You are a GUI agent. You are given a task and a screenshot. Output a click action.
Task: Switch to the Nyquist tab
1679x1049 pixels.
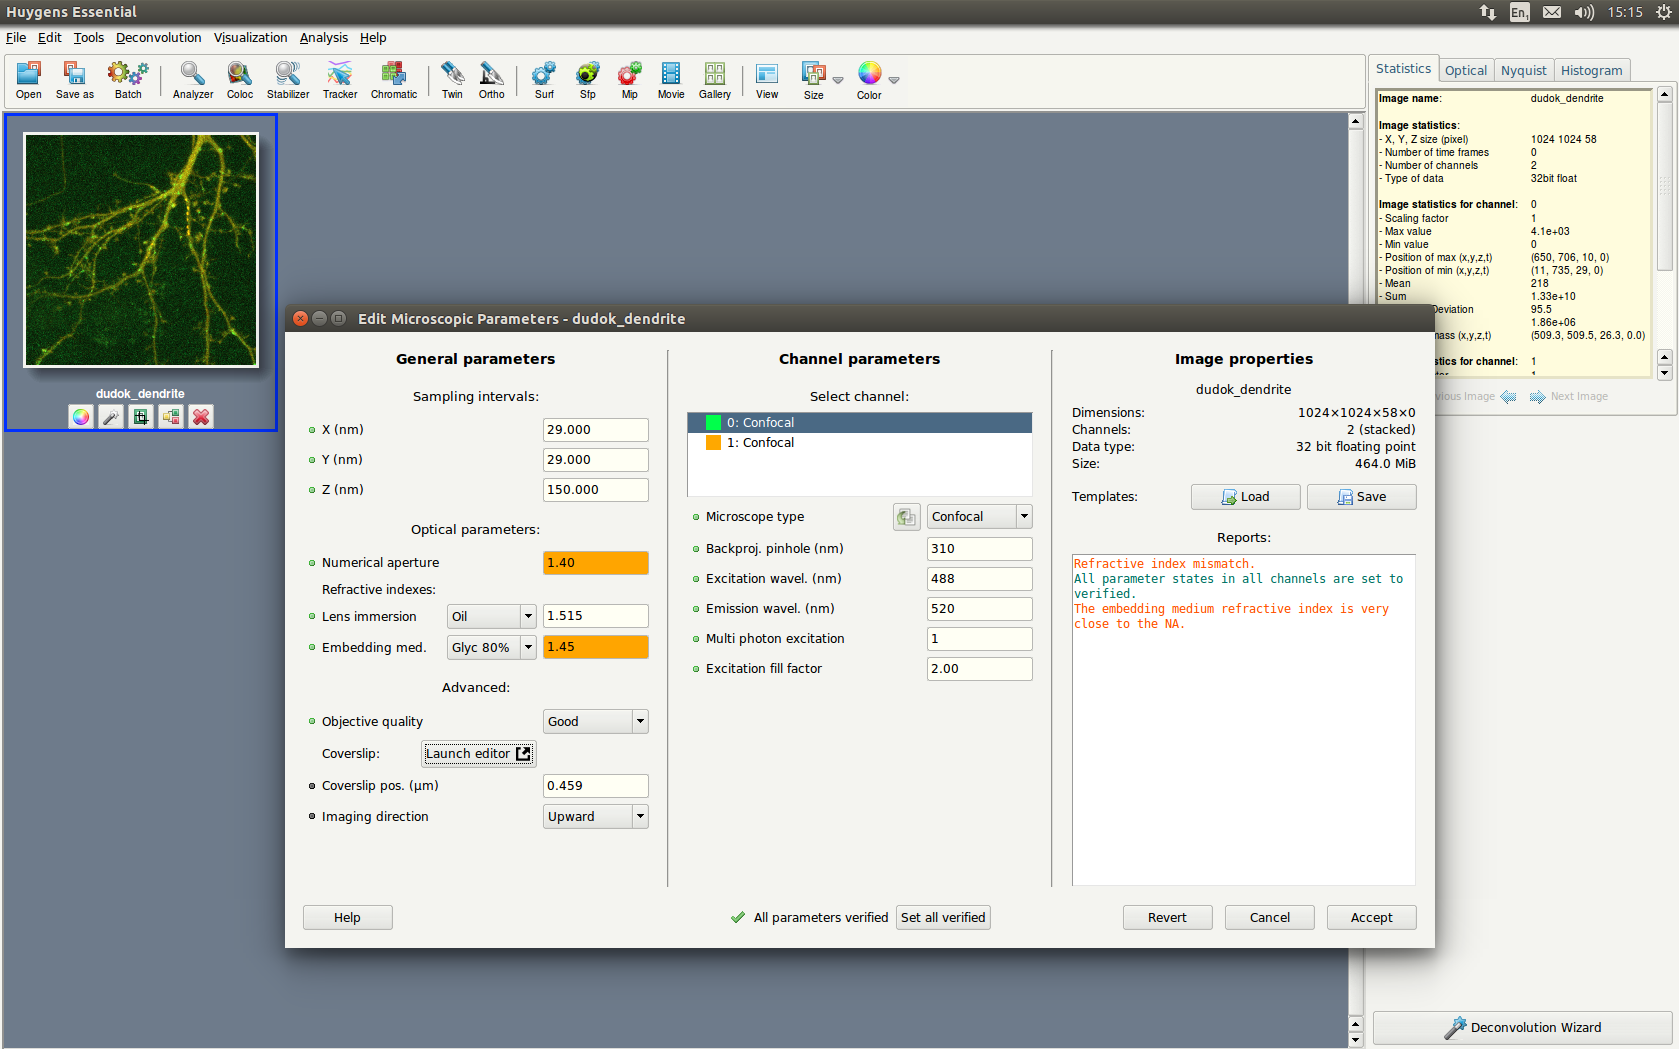coord(1523,70)
